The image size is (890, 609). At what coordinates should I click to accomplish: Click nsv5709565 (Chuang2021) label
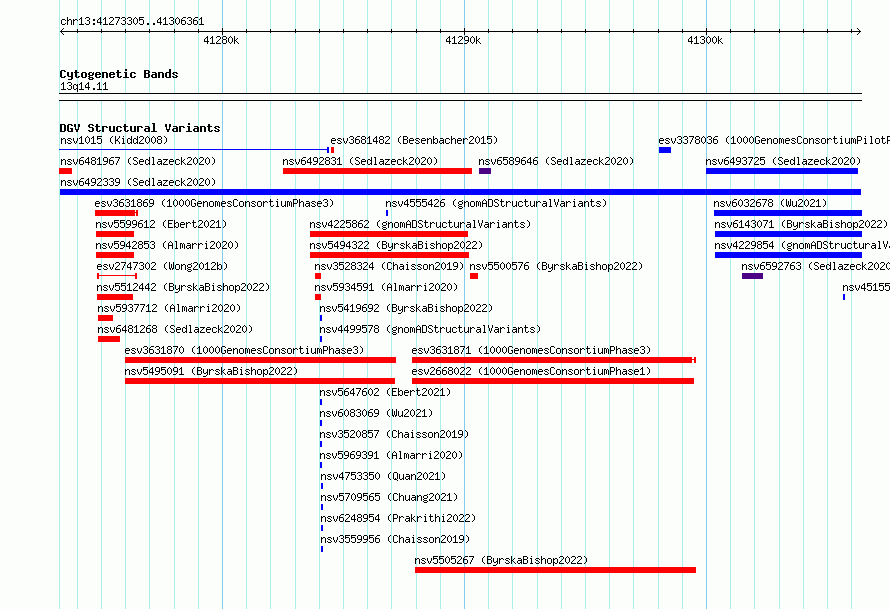389,497
